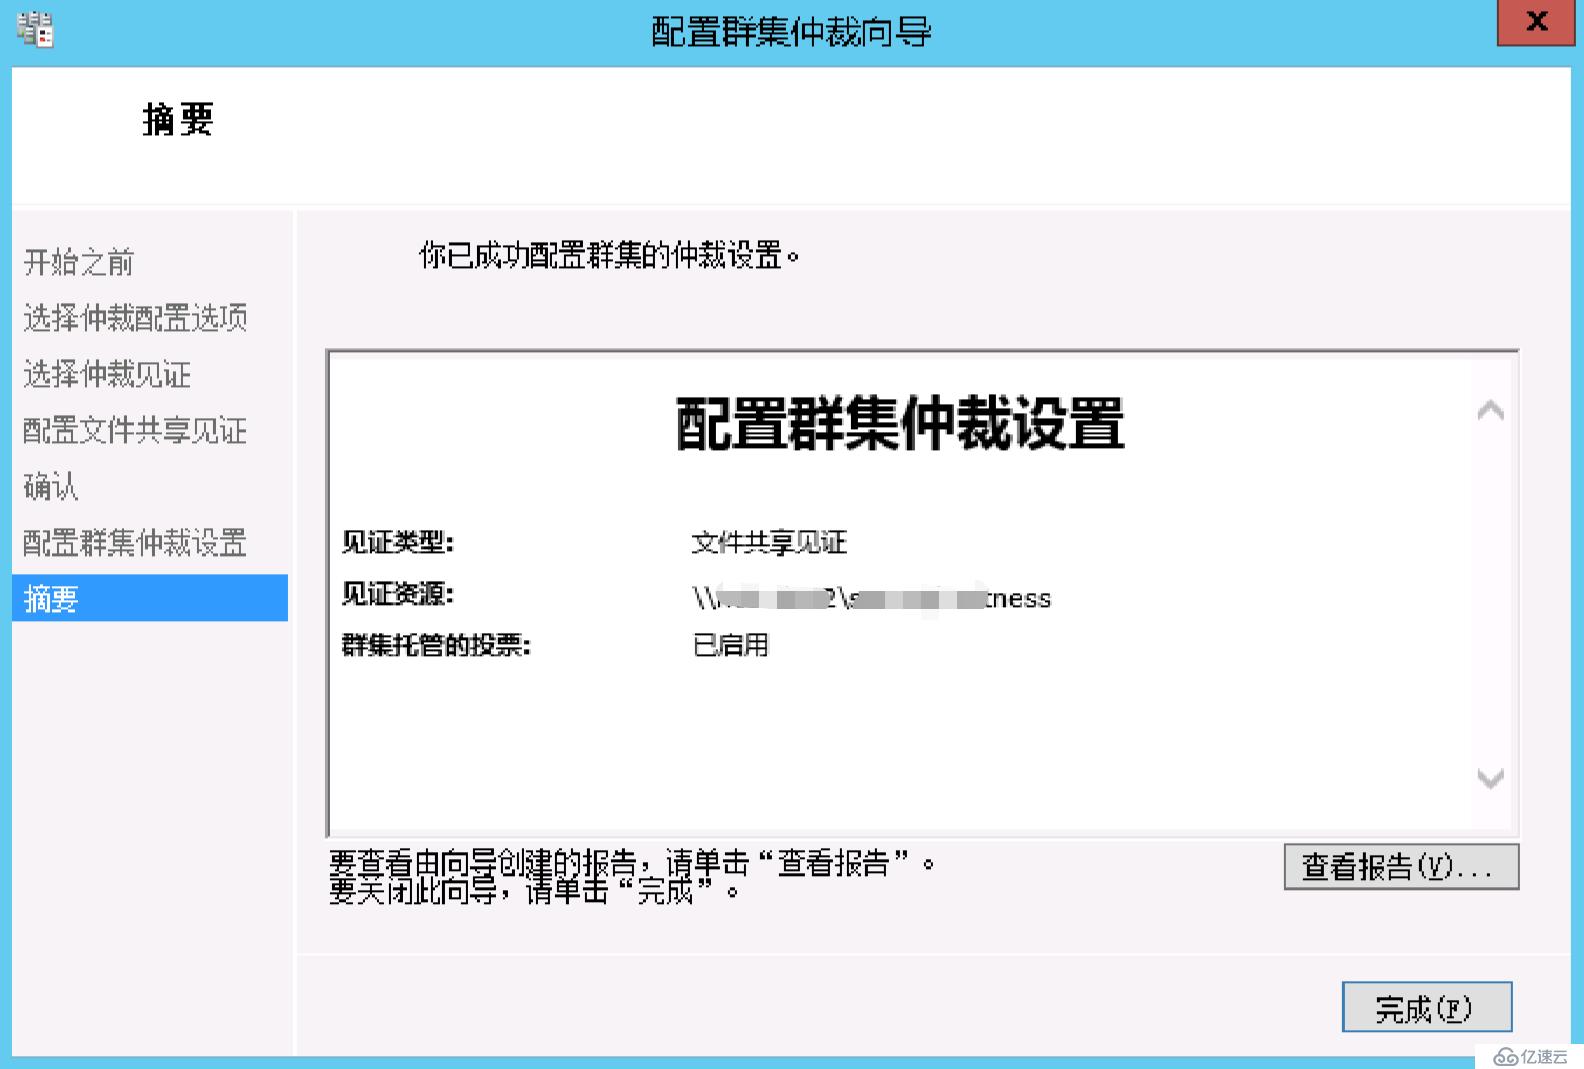The height and width of the screenshot is (1069, 1584).
Task: Click the witness resource path ending in tness
Action: tap(871, 598)
